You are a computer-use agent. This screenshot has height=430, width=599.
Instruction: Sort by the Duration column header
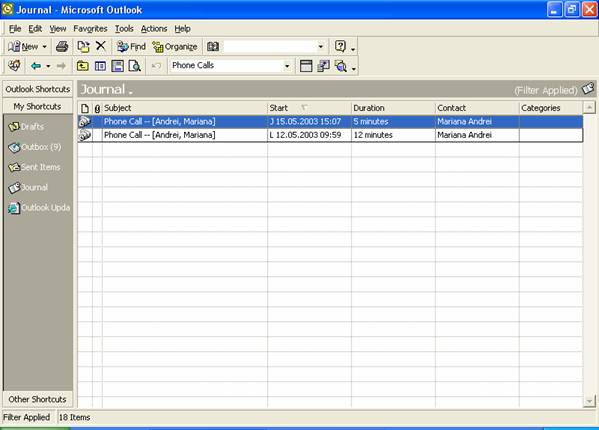click(x=393, y=108)
